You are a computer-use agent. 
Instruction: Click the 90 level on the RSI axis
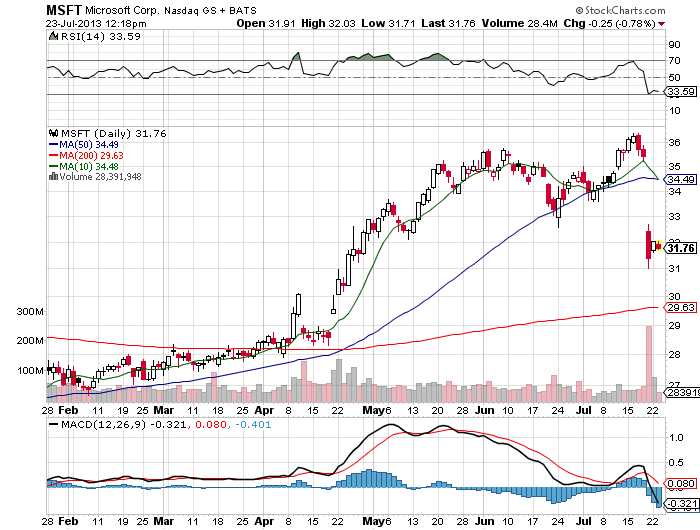(x=674, y=44)
